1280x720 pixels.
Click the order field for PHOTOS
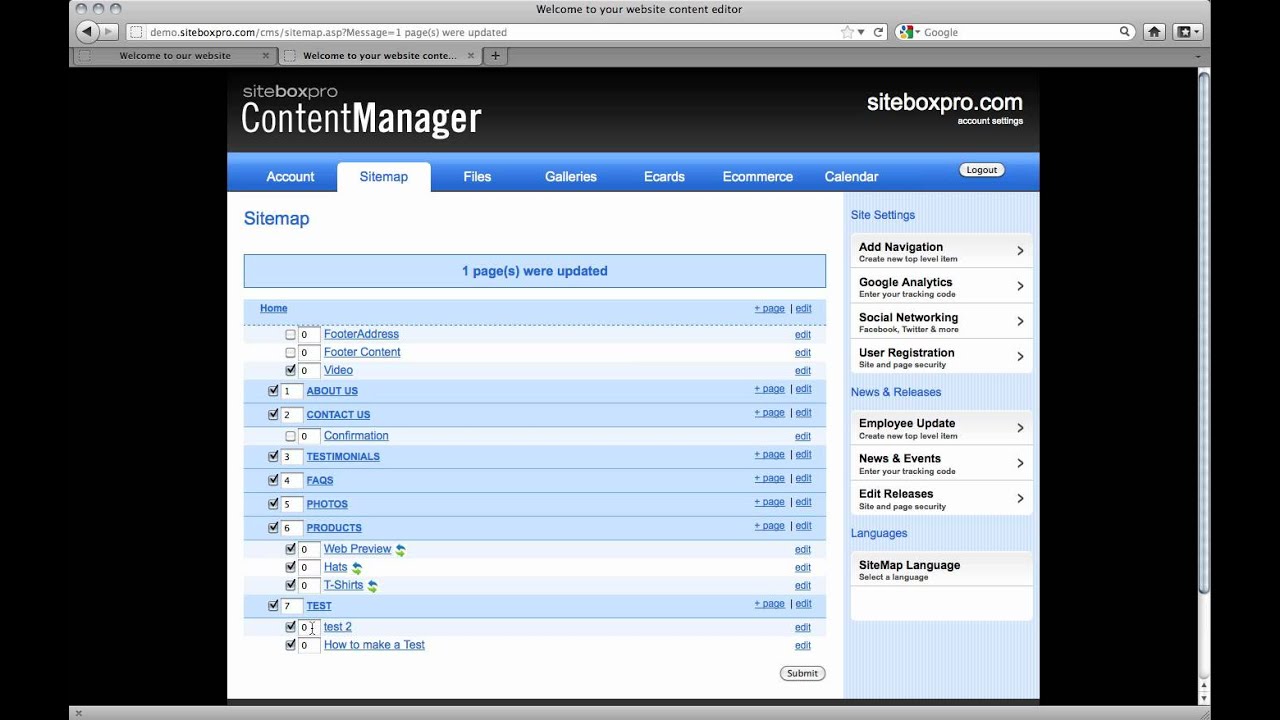(x=291, y=504)
